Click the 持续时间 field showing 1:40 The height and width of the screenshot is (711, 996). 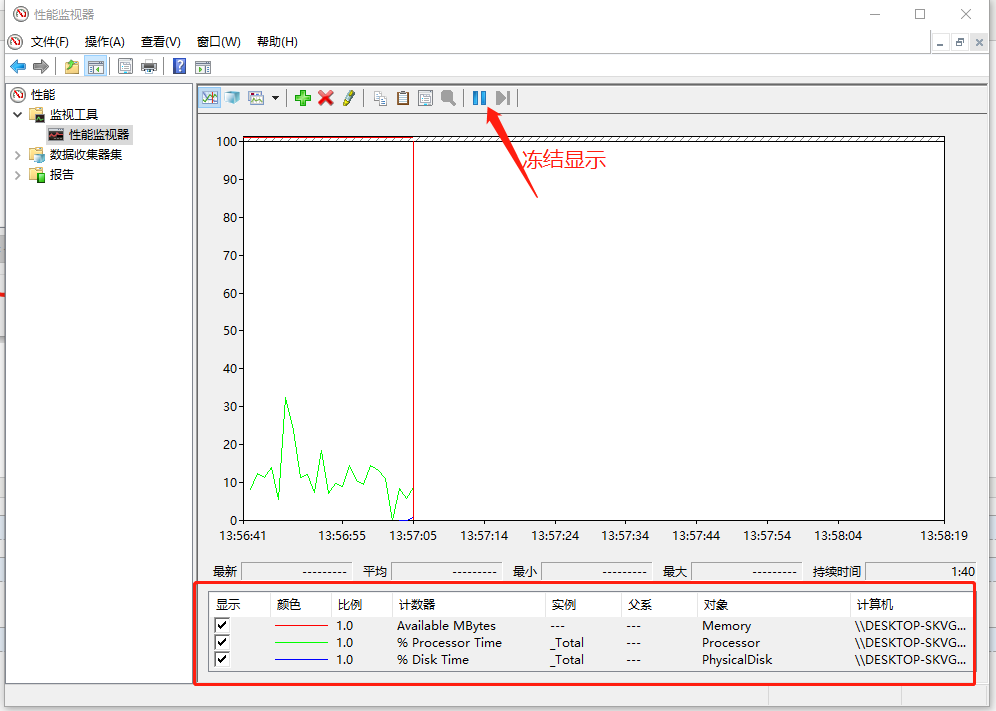tap(922, 571)
